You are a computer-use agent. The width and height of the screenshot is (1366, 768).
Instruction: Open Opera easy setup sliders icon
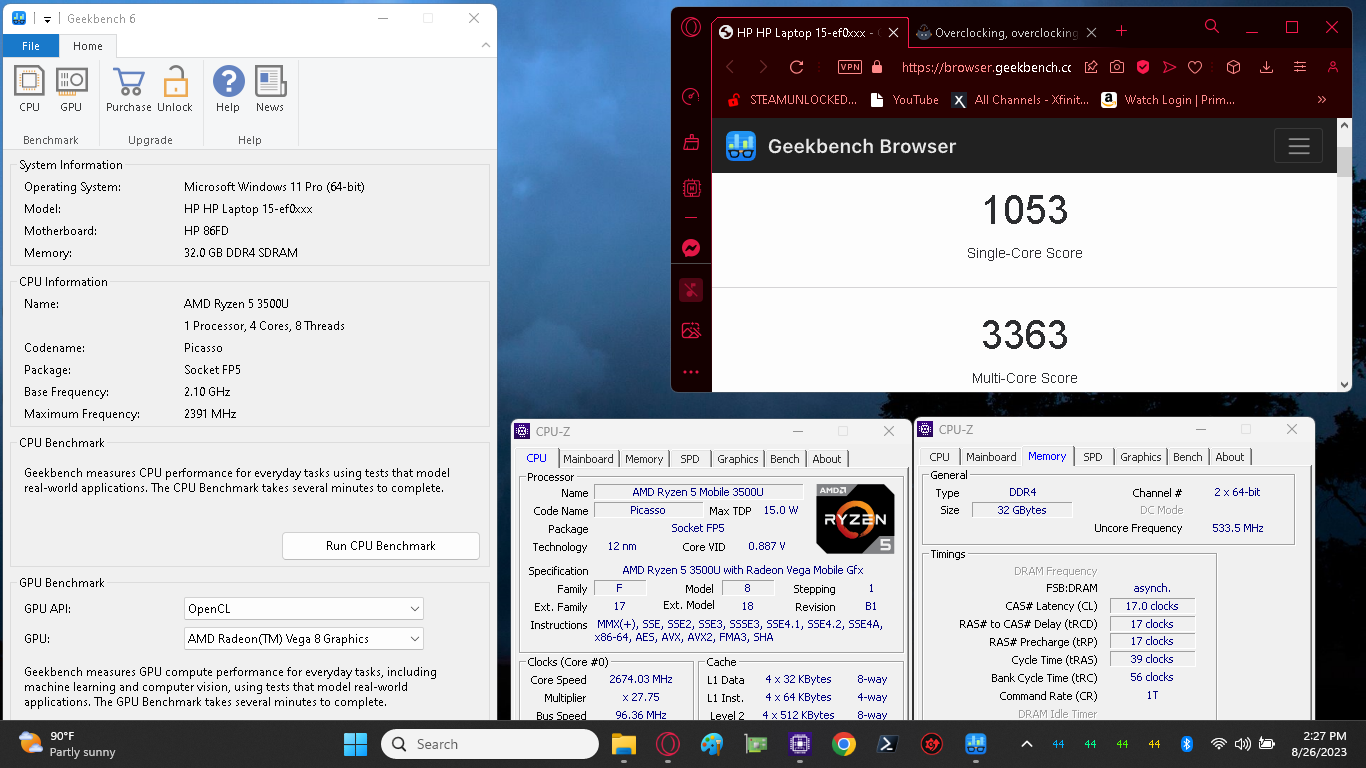pyautogui.click(x=1299, y=67)
